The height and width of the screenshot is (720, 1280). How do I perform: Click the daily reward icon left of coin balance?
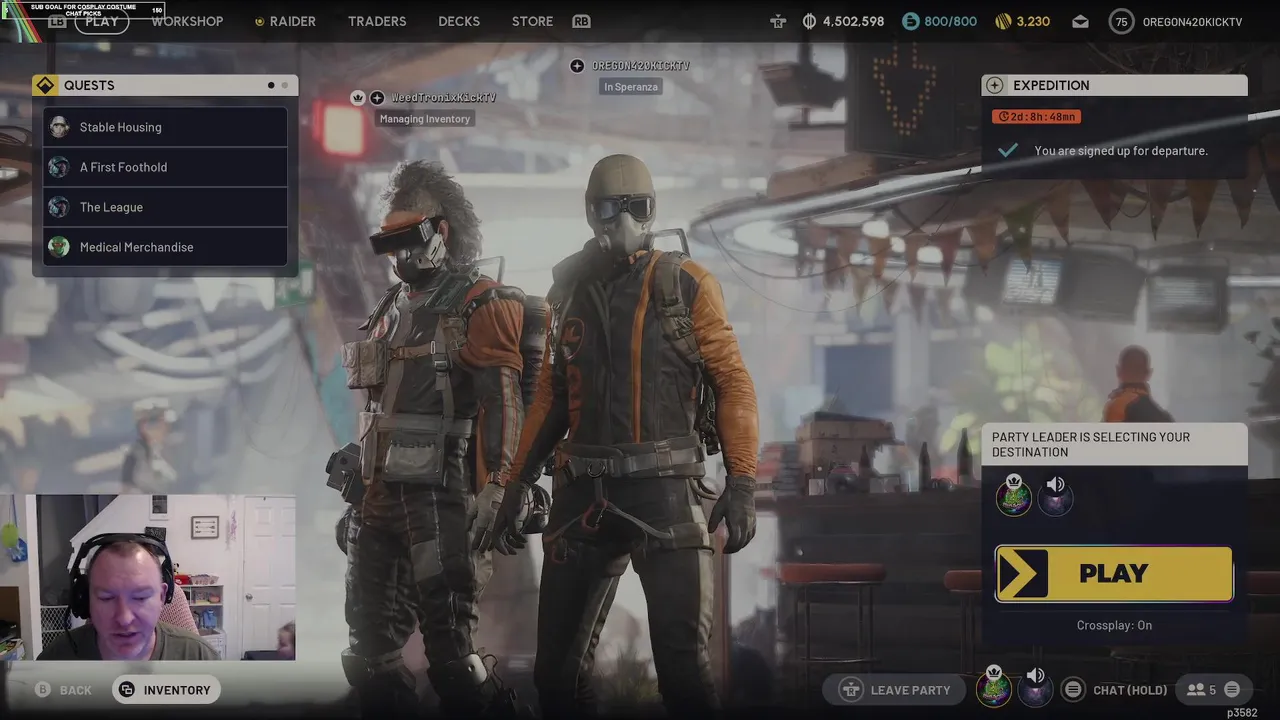778,21
